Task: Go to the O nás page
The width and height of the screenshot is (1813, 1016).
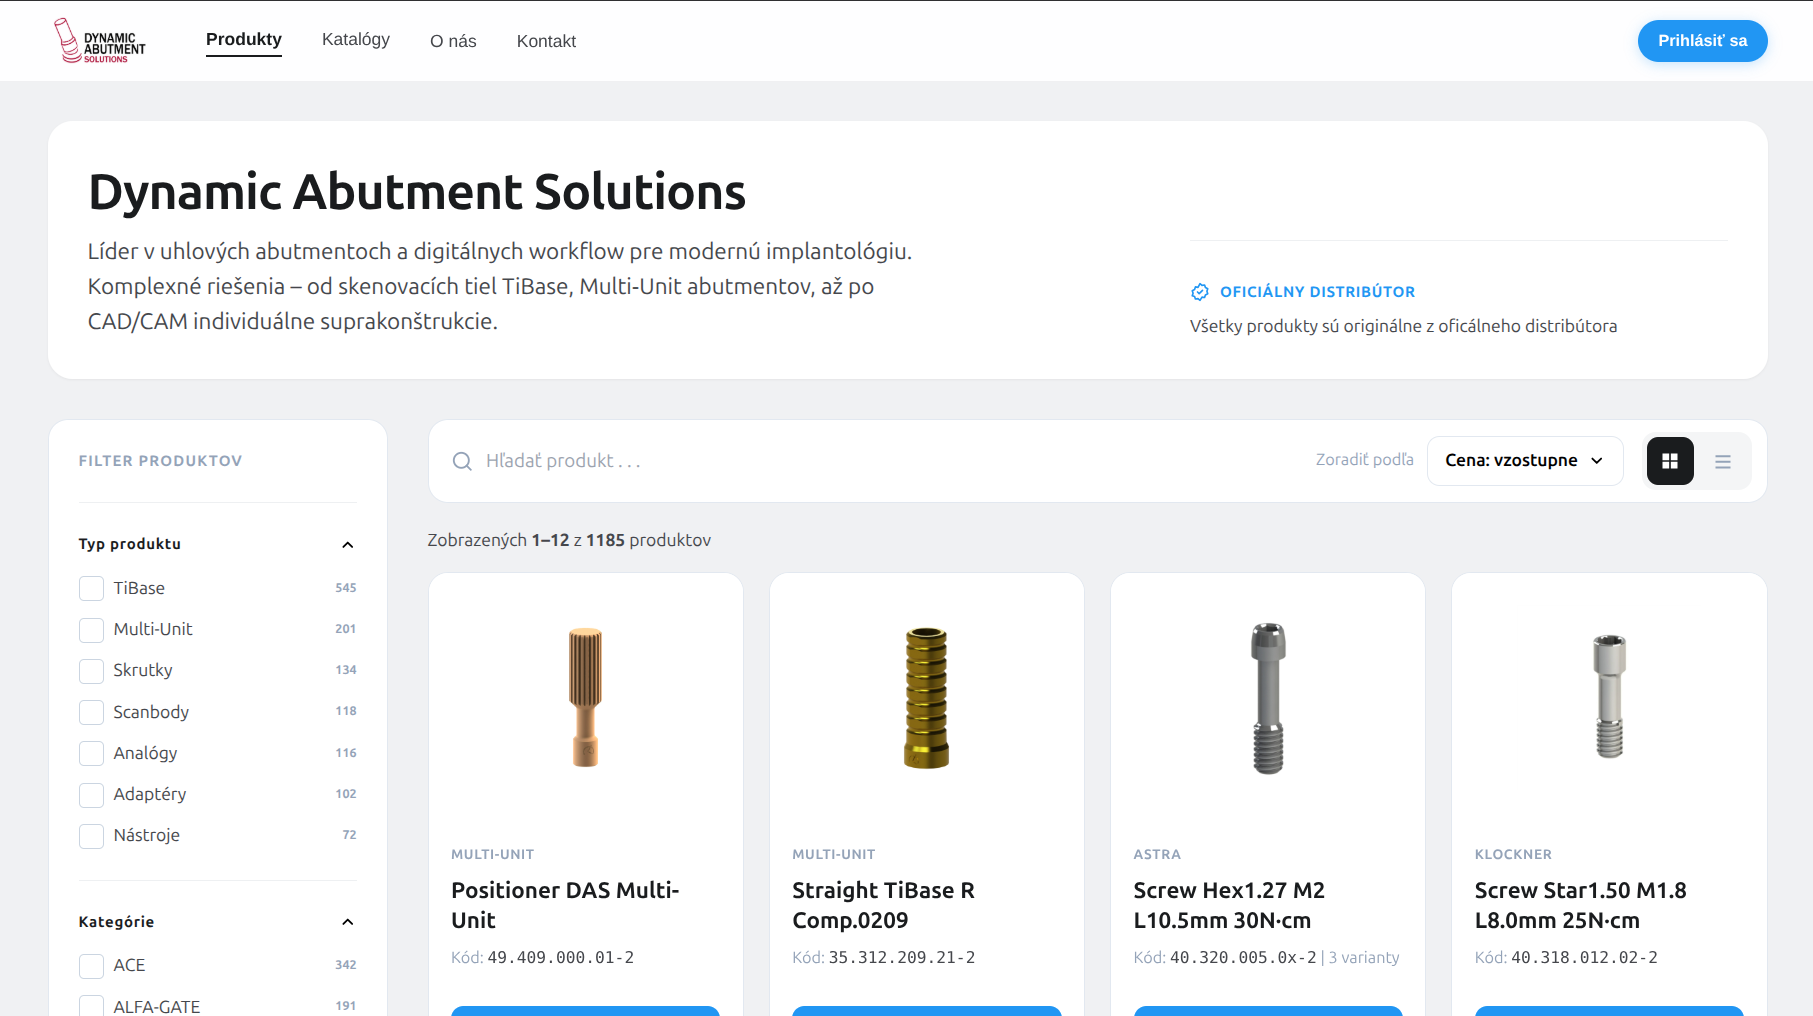Action: point(453,41)
